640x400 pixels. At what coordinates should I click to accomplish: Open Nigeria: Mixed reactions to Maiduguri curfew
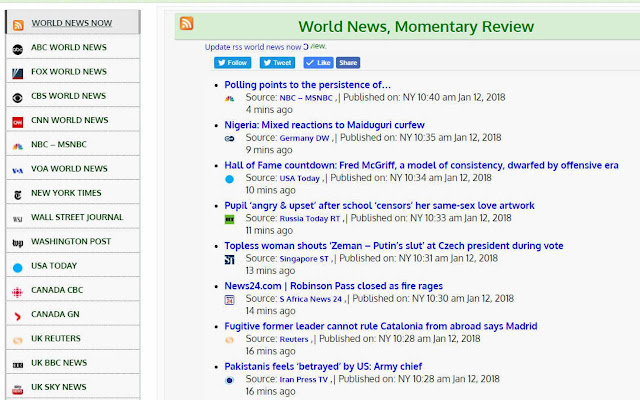tap(324, 125)
